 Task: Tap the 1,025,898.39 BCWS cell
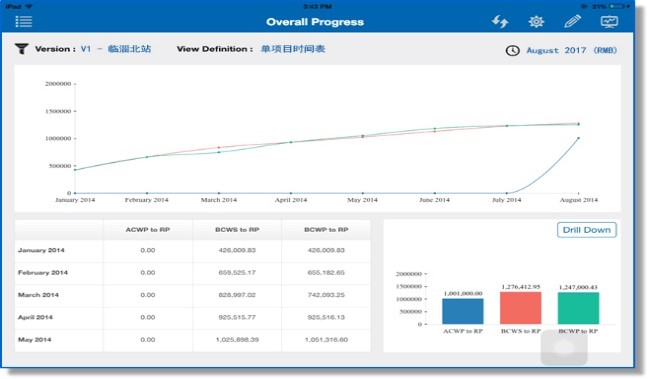237,340
